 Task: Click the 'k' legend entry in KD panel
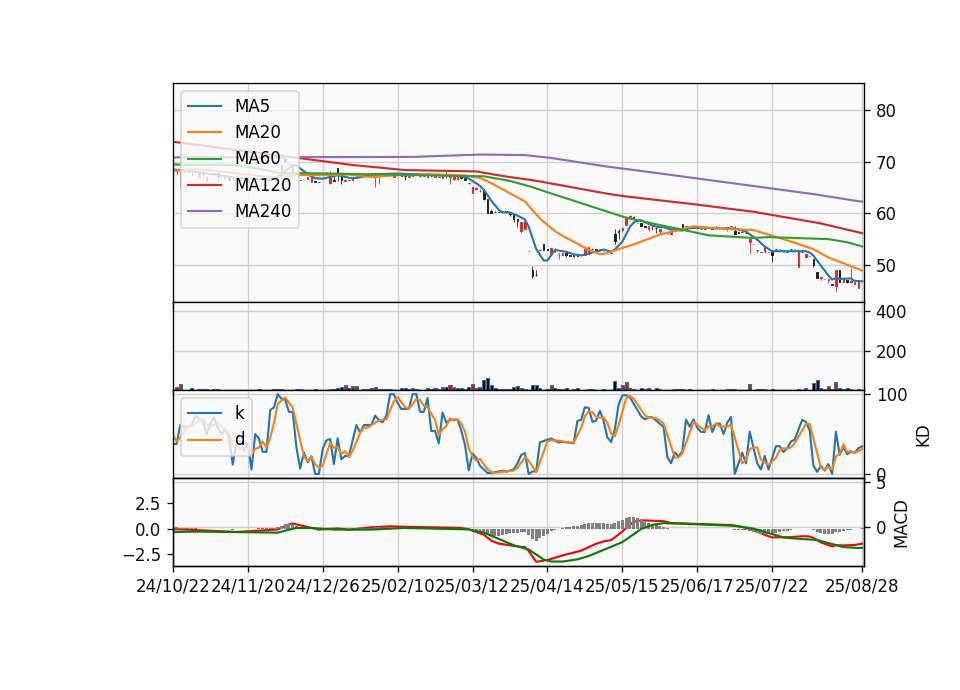[239, 413]
